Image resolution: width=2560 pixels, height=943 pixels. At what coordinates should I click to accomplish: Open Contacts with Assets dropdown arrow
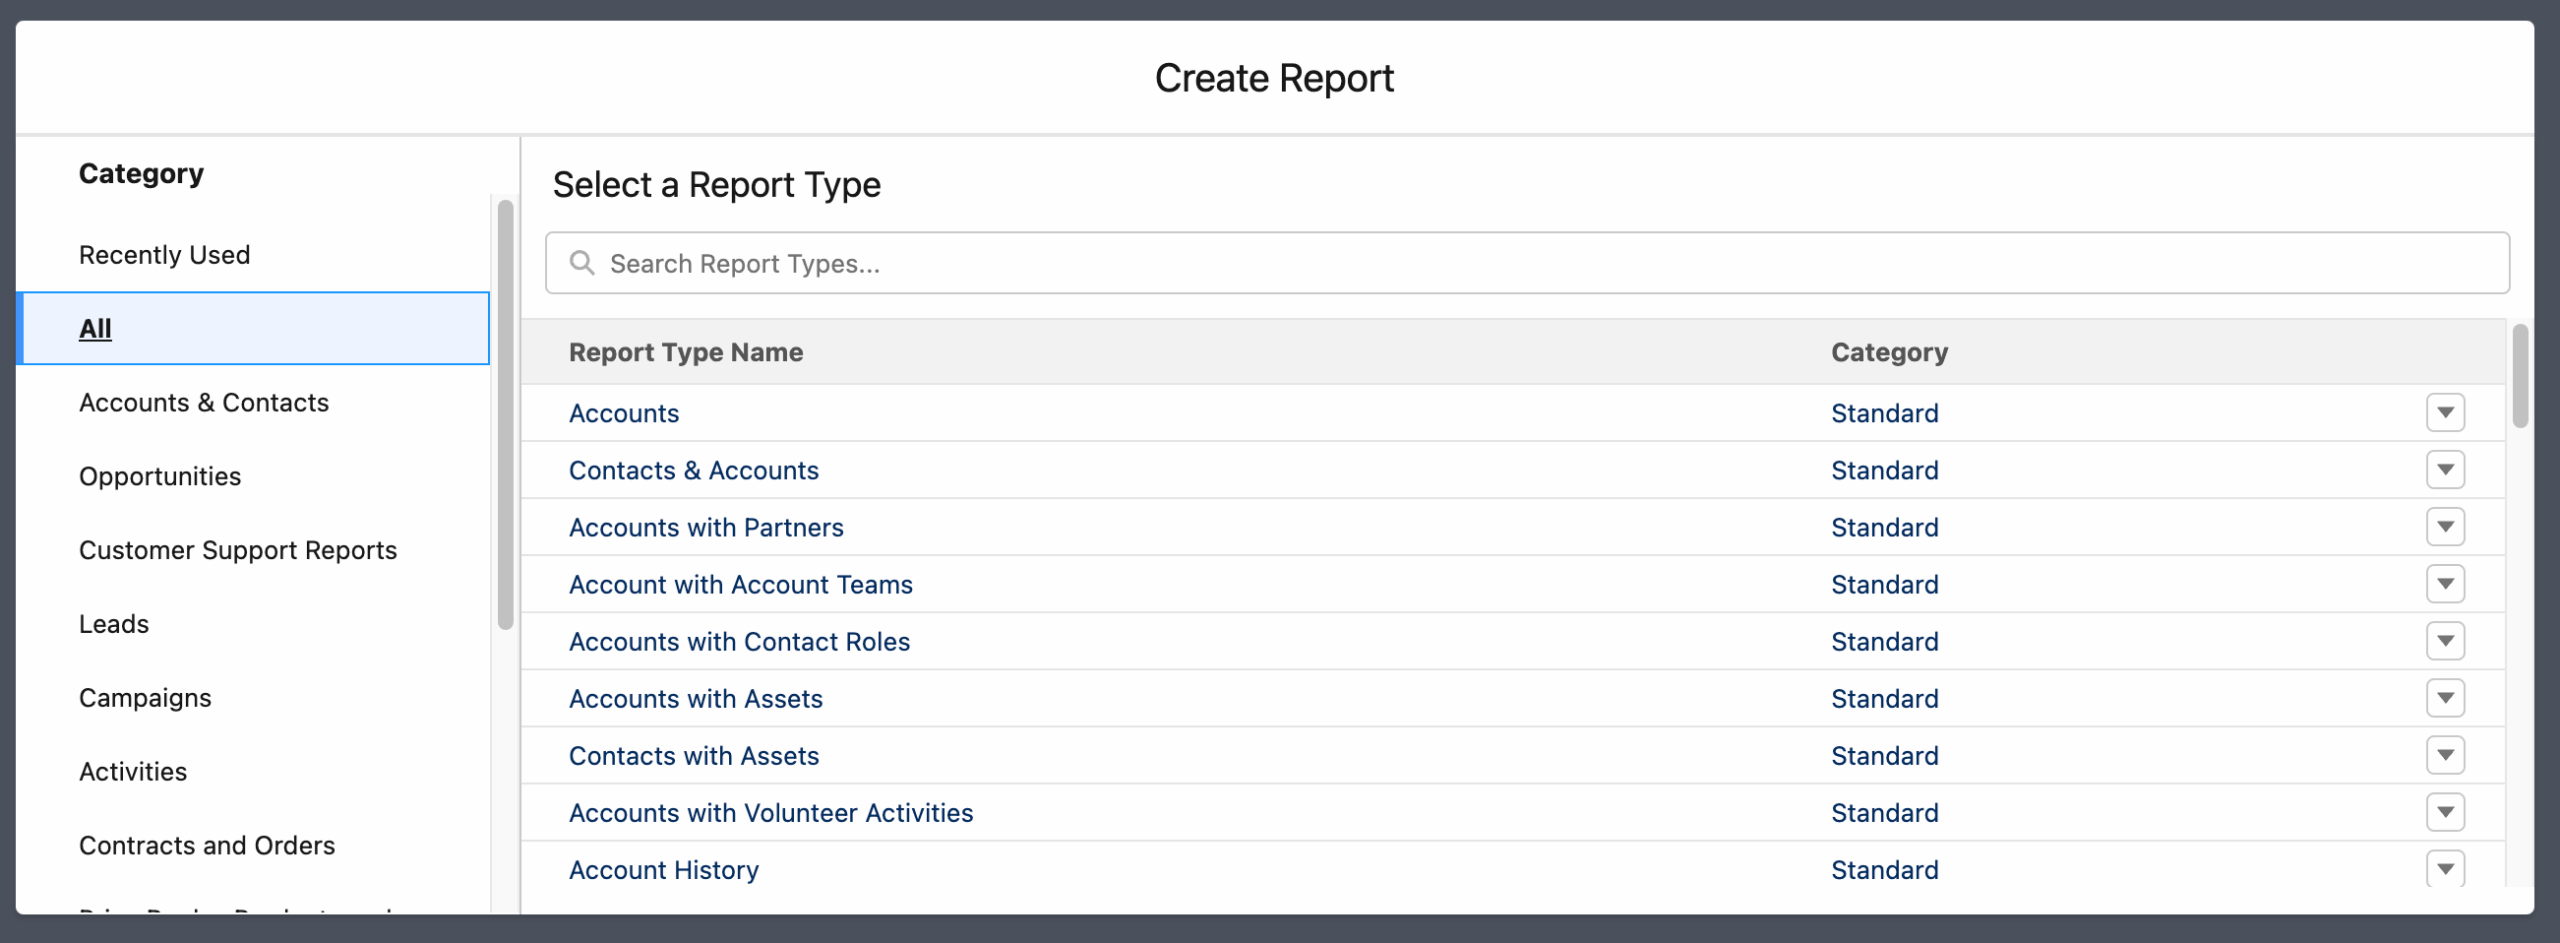point(2444,755)
